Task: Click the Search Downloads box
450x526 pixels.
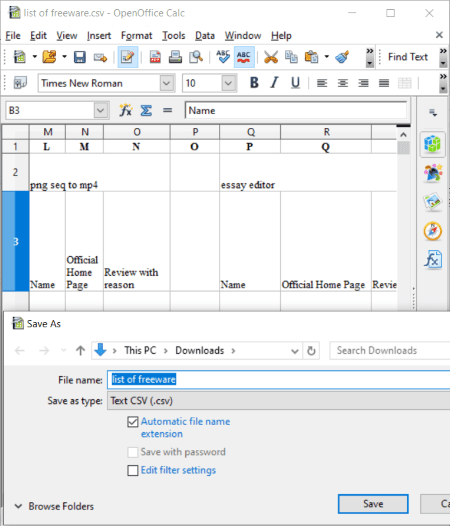Action: pos(390,351)
